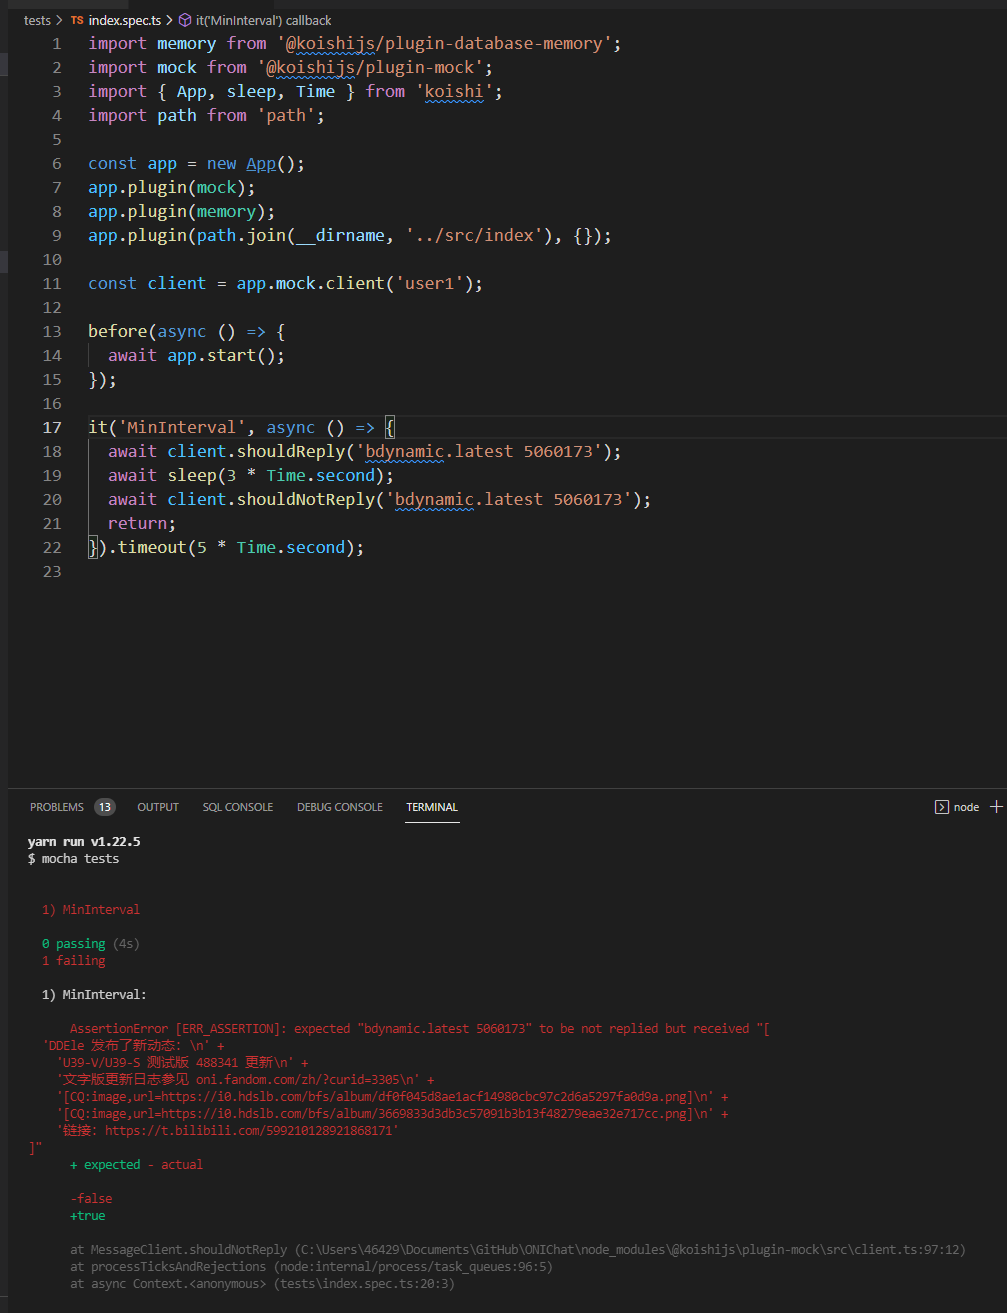Open the DEBUG CONSOLE panel tab
This screenshot has width=1007, height=1313.
pos(340,807)
